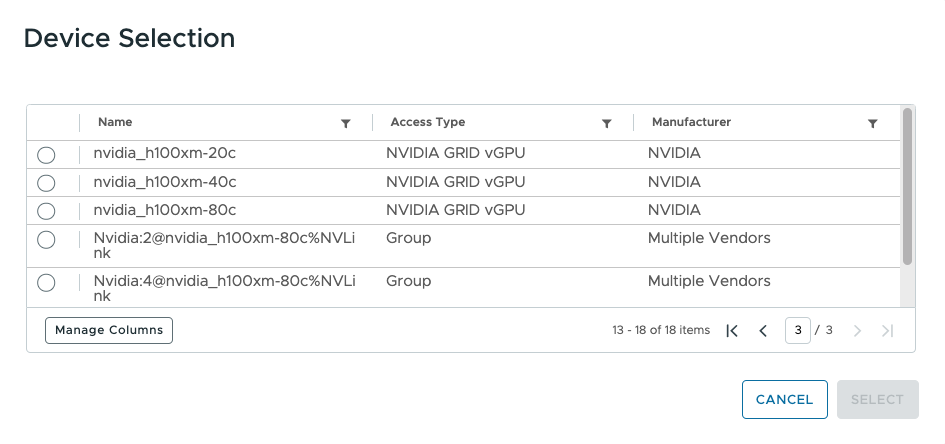Open the Access Type column filter

point(606,123)
